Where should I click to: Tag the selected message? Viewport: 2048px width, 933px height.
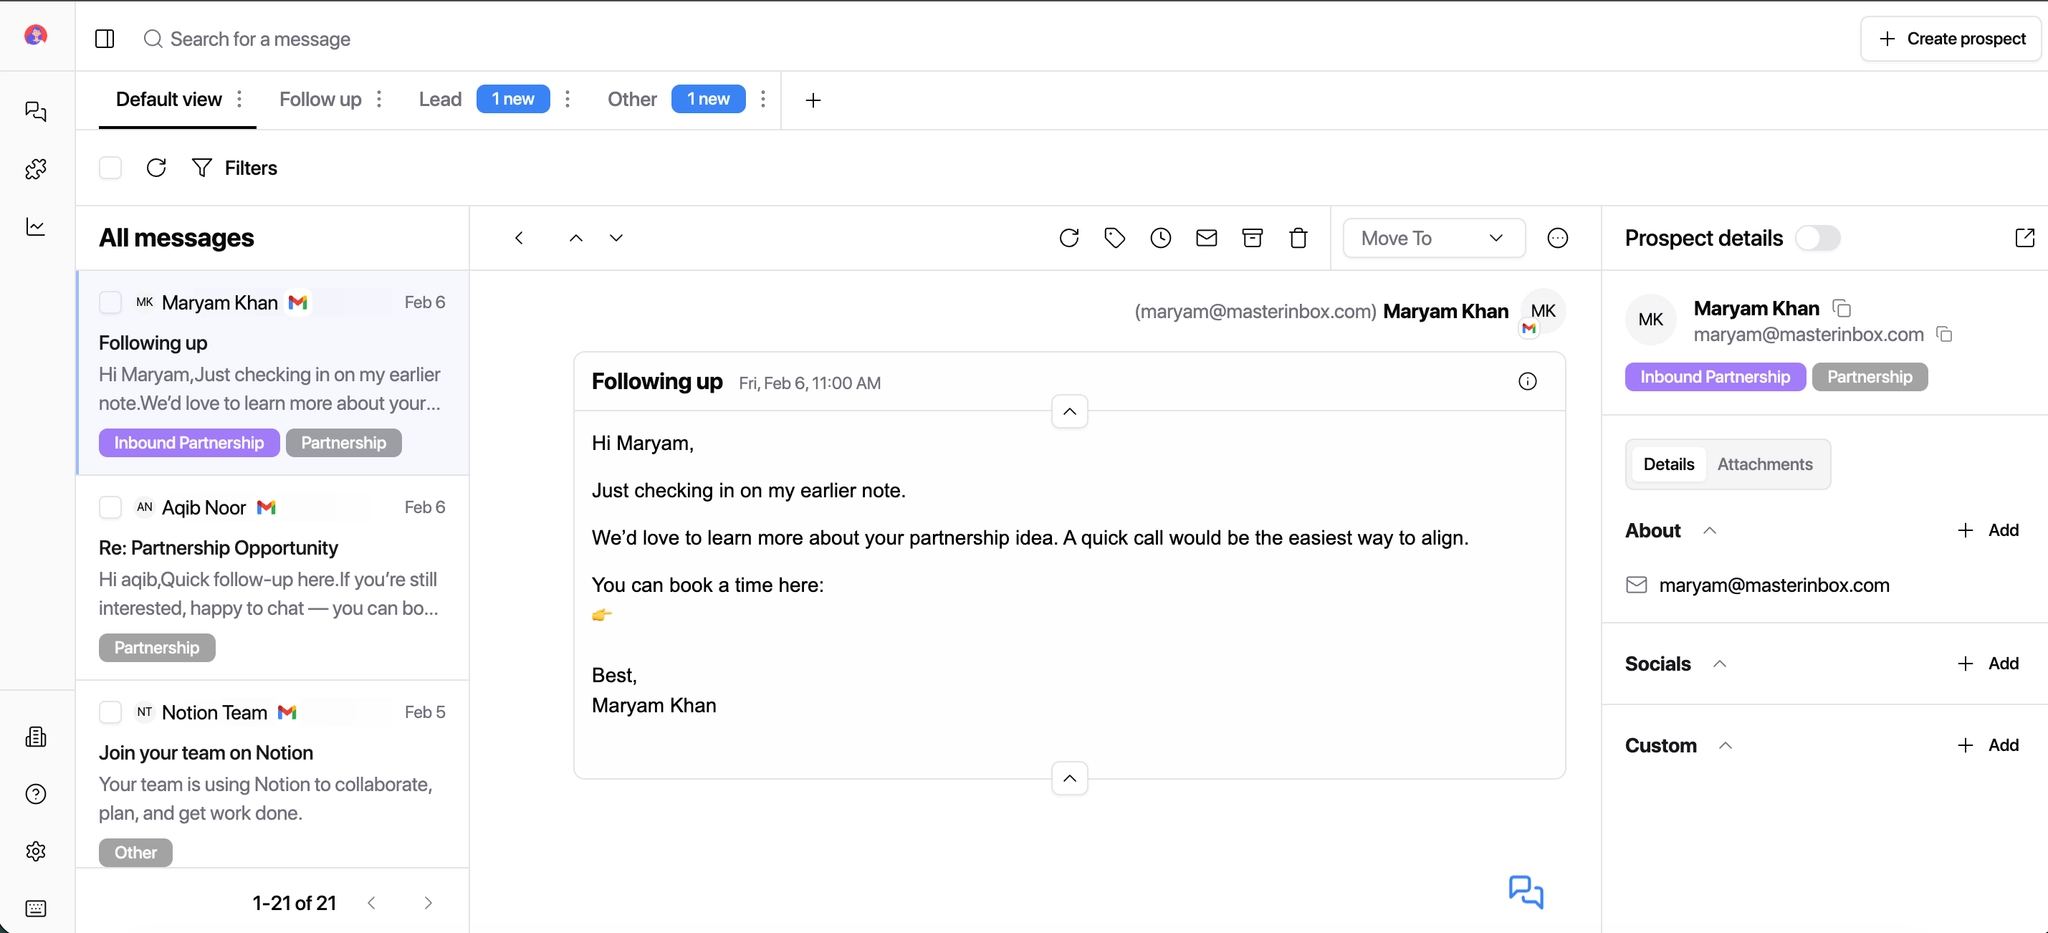coord(1115,238)
